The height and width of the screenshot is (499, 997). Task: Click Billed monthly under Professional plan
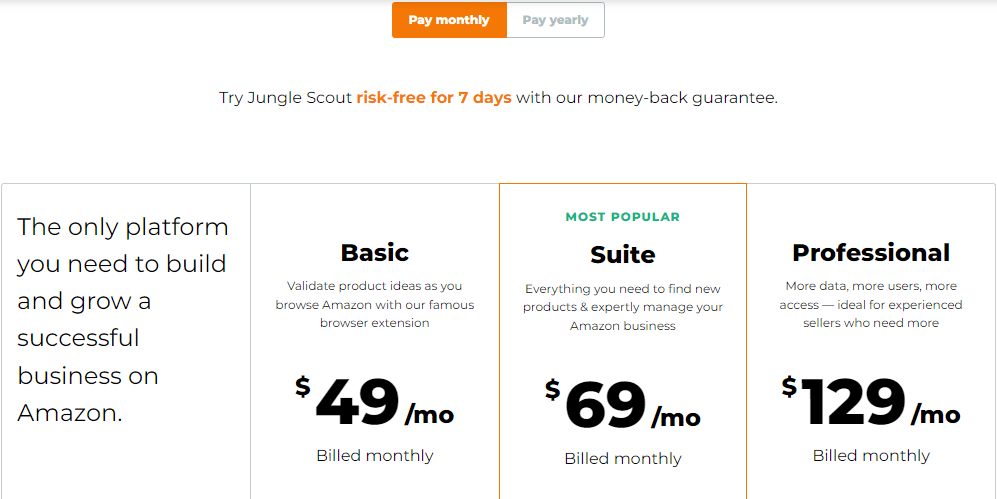click(871, 455)
